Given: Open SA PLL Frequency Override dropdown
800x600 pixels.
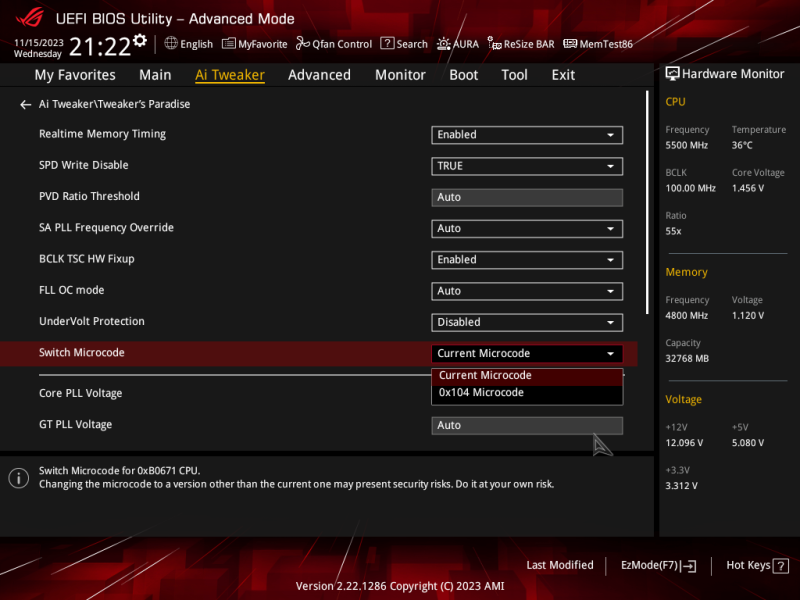Looking at the screenshot, I should pos(527,229).
